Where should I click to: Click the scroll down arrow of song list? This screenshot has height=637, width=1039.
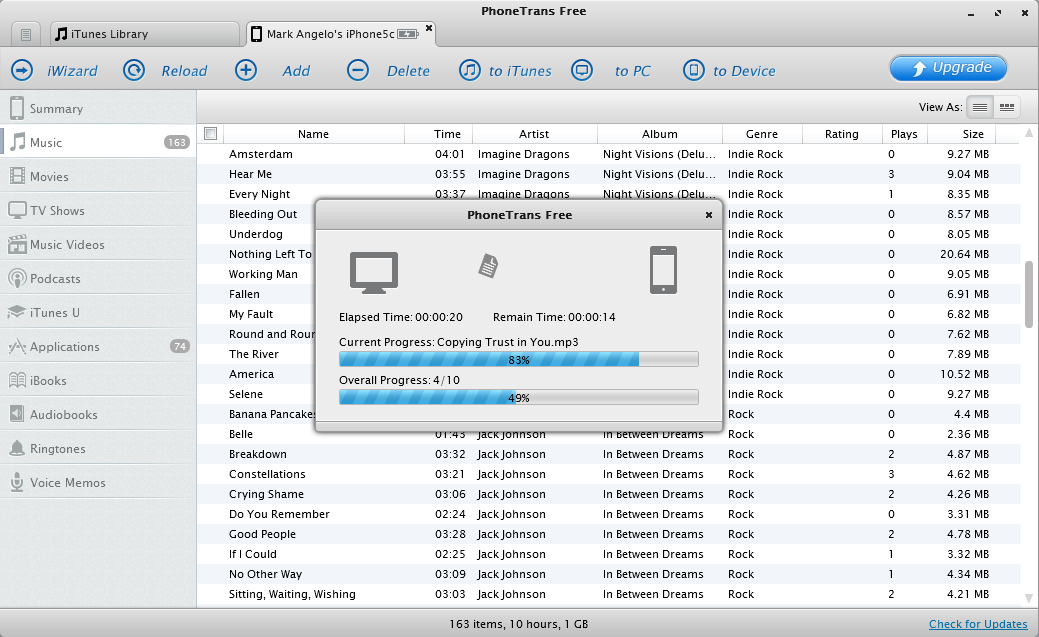1028,598
